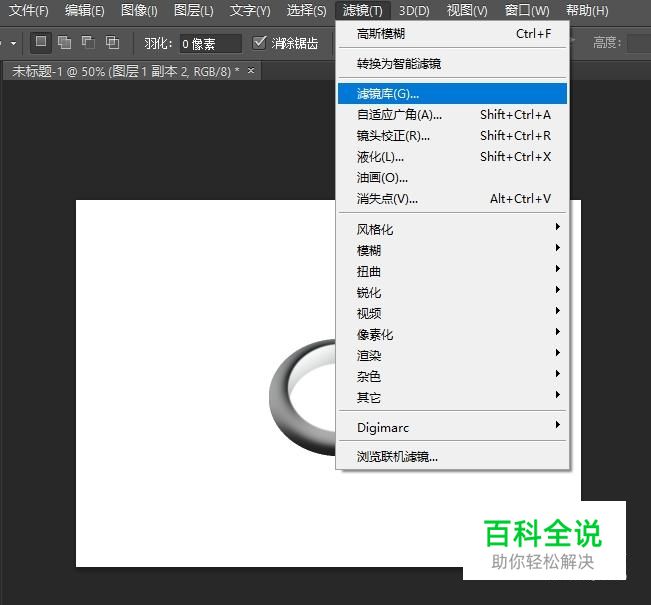Apply the last filter 高斯模糊

pos(453,34)
